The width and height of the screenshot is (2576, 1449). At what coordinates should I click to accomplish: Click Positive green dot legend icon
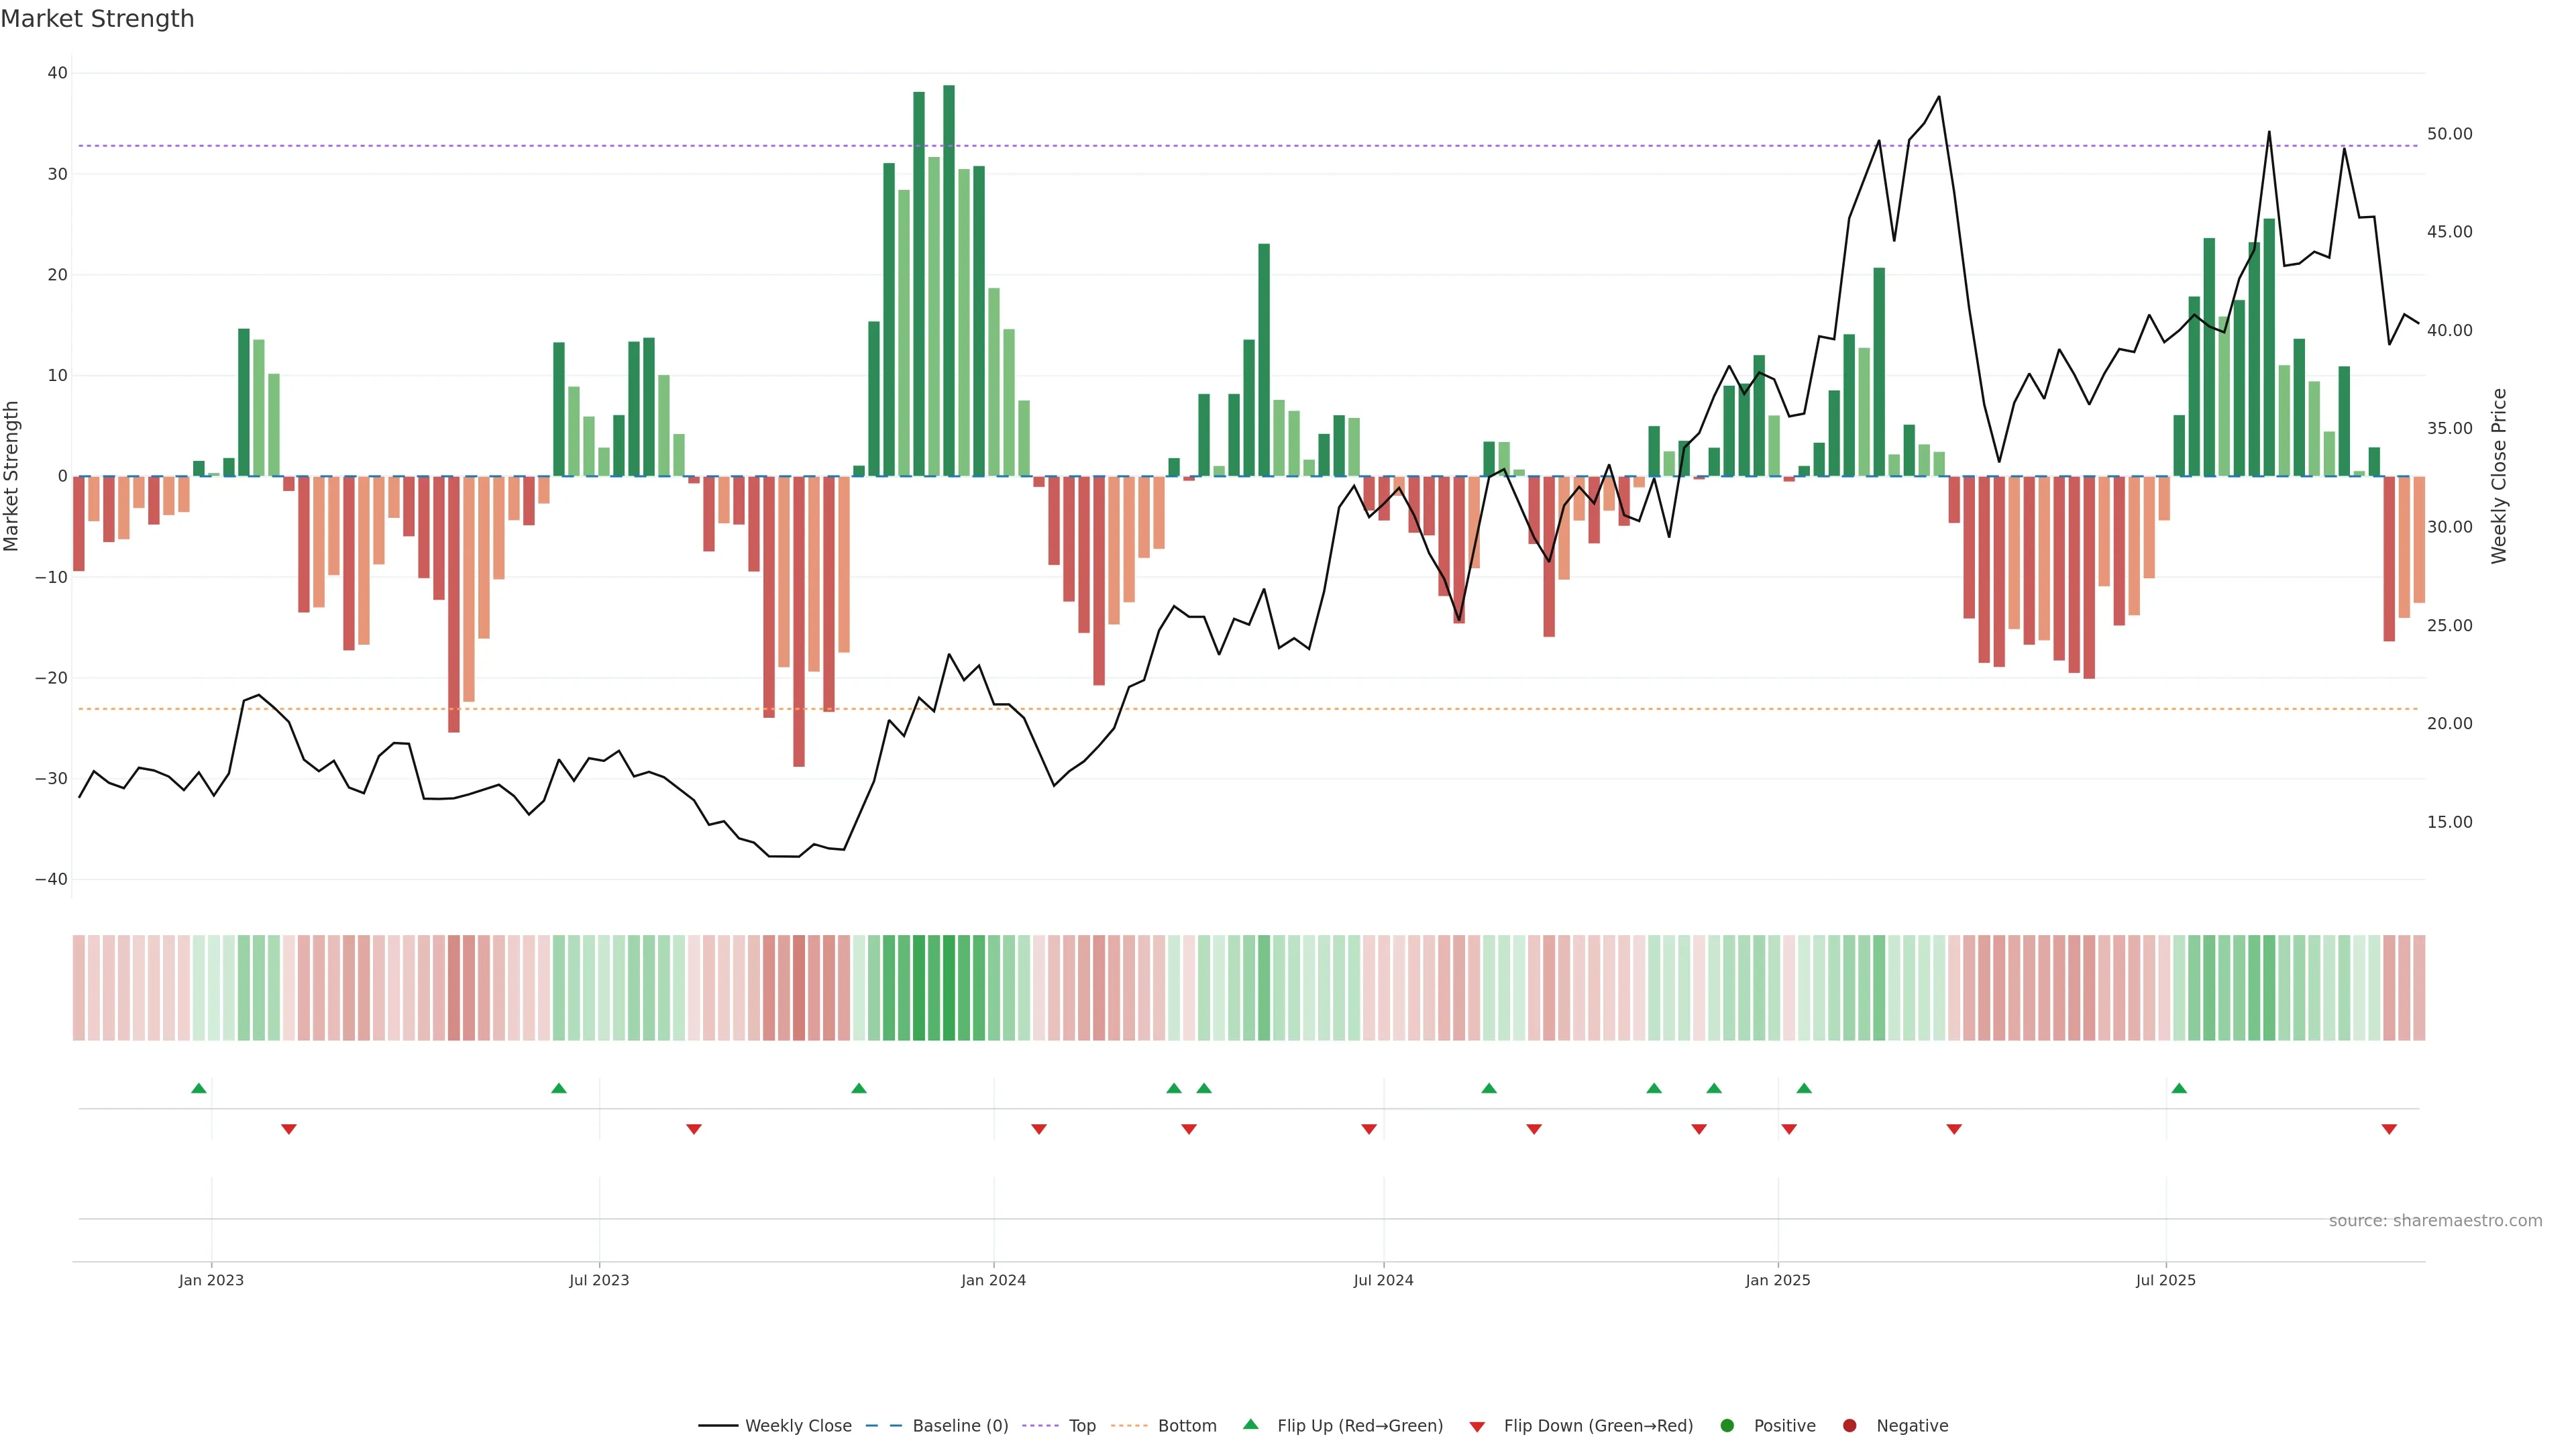click(1727, 1426)
